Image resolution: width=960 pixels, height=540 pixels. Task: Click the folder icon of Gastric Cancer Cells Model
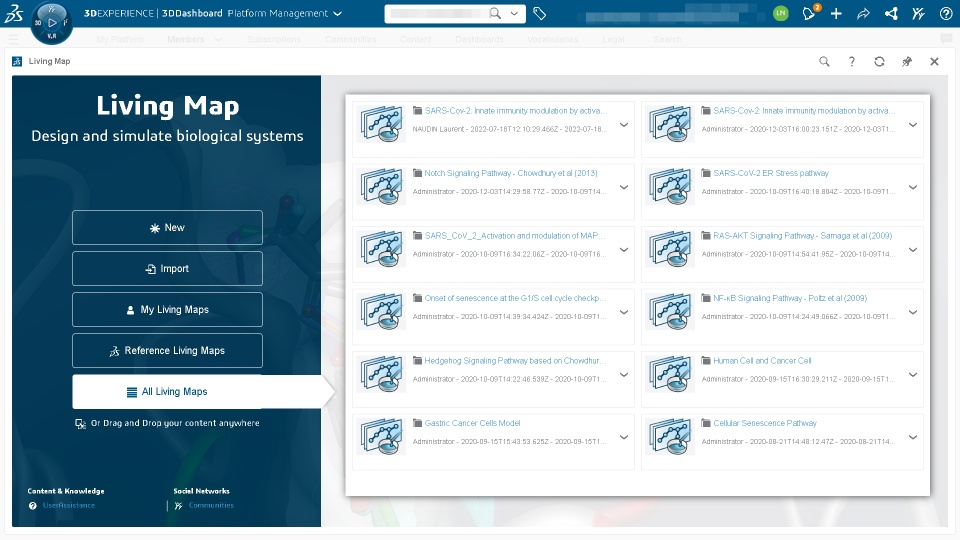pyautogui.click(x=418, y=423)
